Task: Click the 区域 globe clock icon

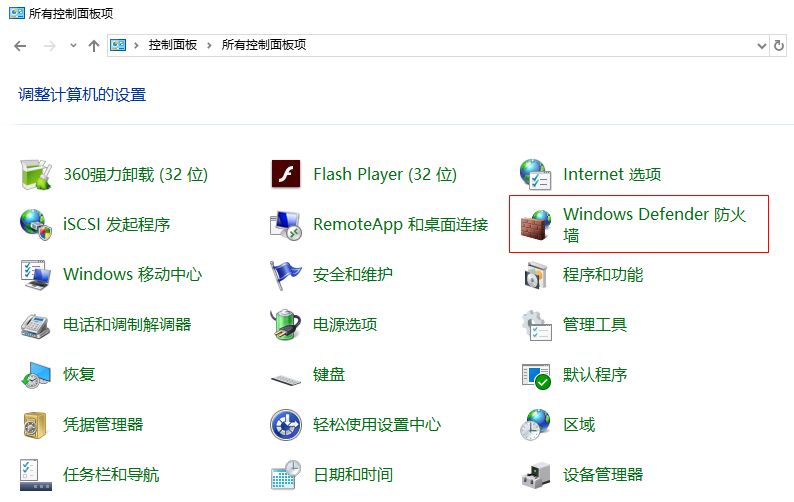Action: pyautogui.click(x=535, y=424)
